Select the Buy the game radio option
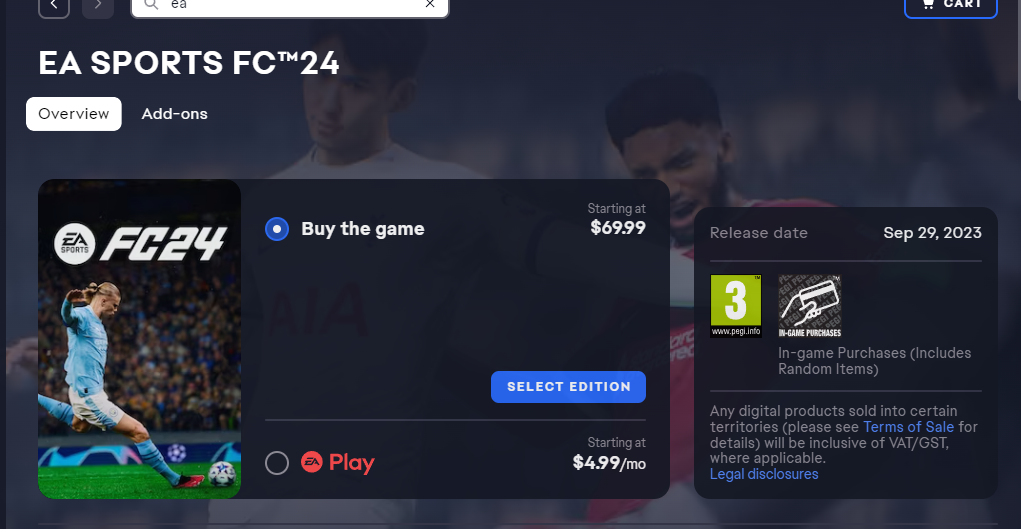Image resolution: width=1021 pixels, height=529 pixels. pos(277,229)
